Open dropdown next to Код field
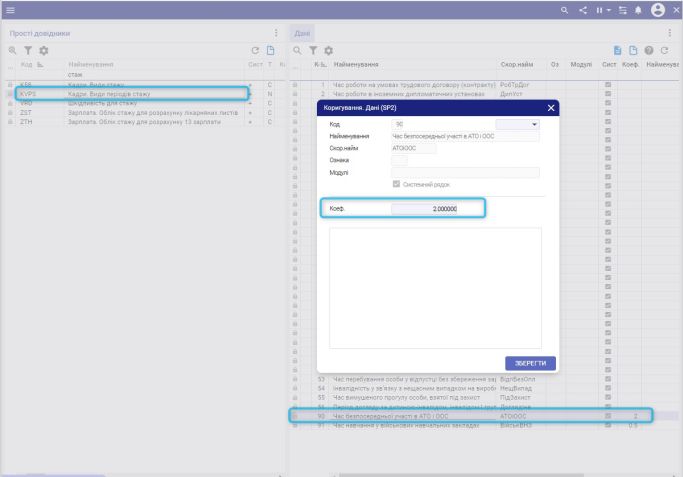Screen dimensions: 683x477 click(x=534, y=124)
